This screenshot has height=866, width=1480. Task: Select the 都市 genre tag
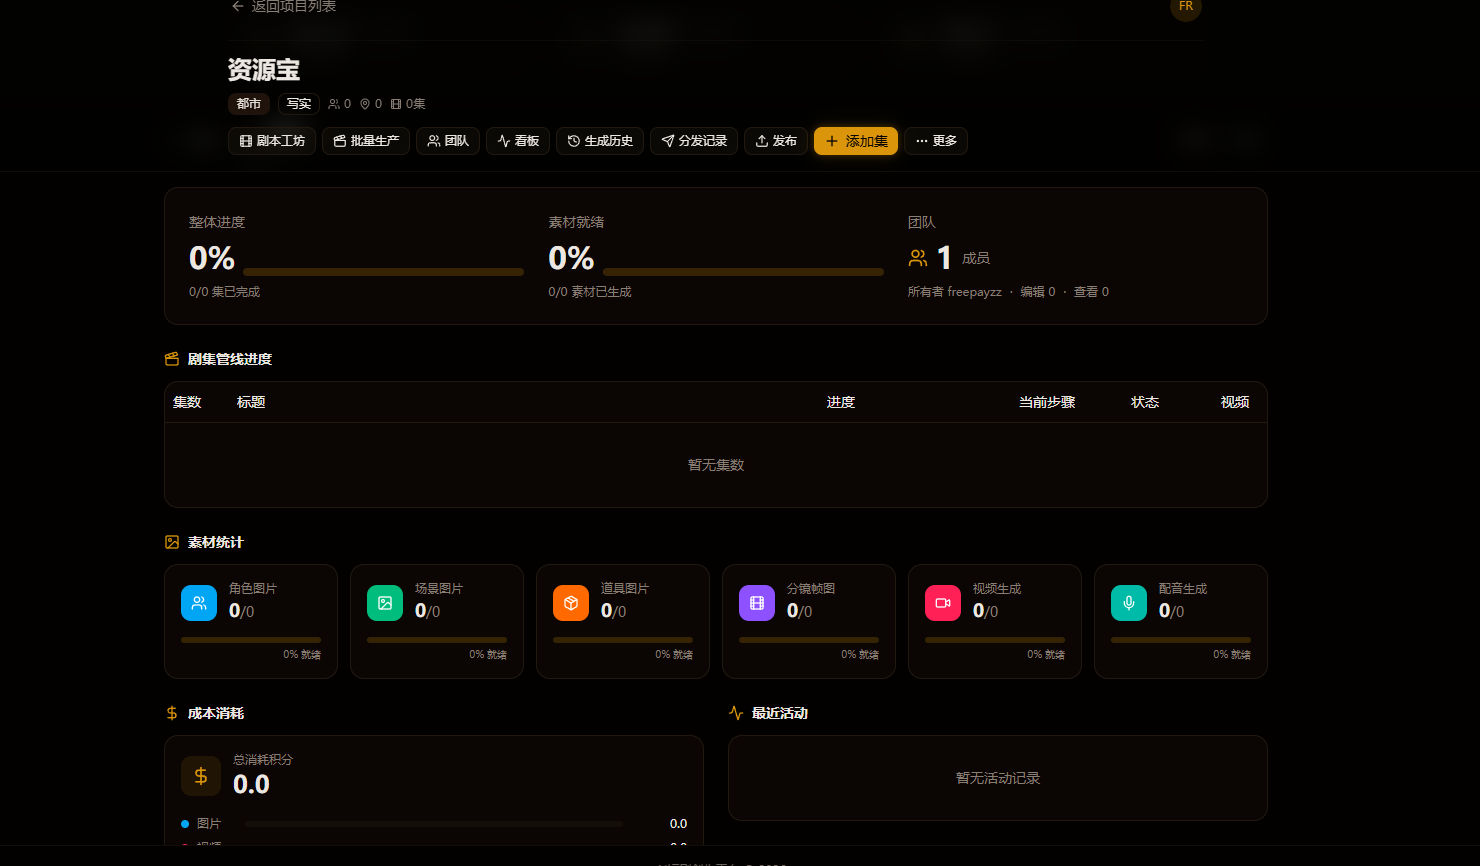click(x=249, y=104)
